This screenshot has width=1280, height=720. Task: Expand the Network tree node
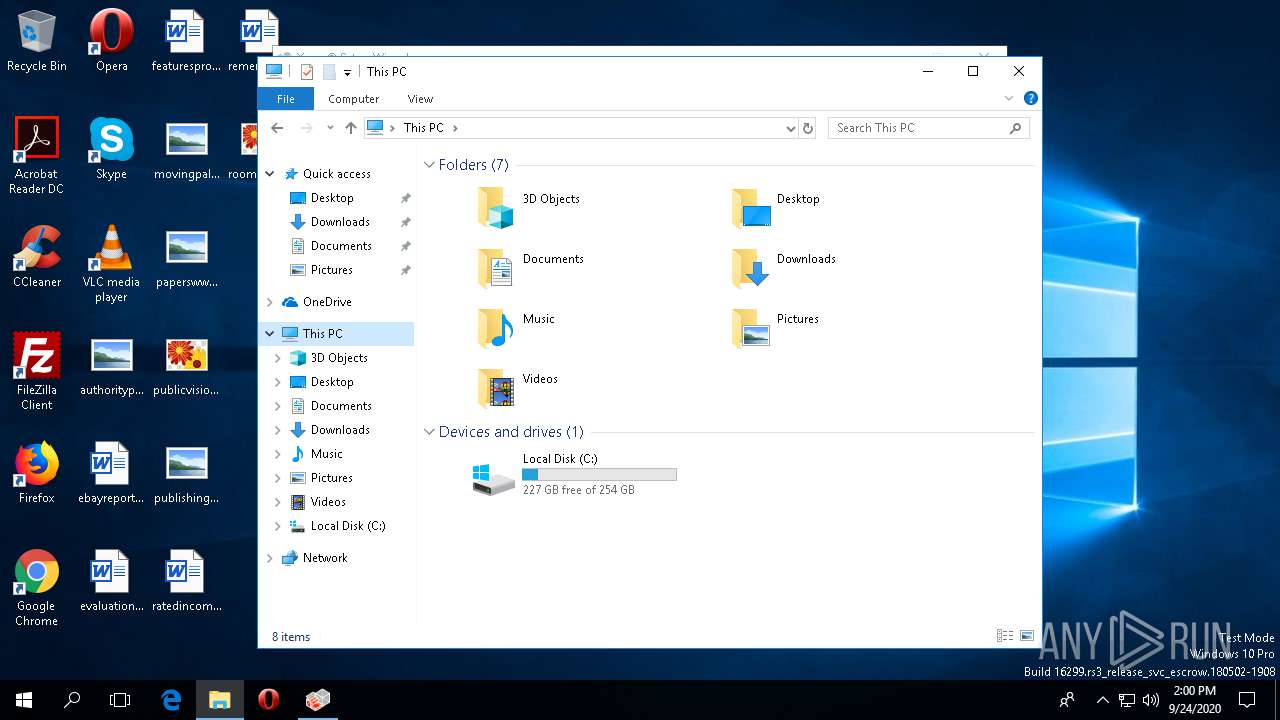point(270,558)
